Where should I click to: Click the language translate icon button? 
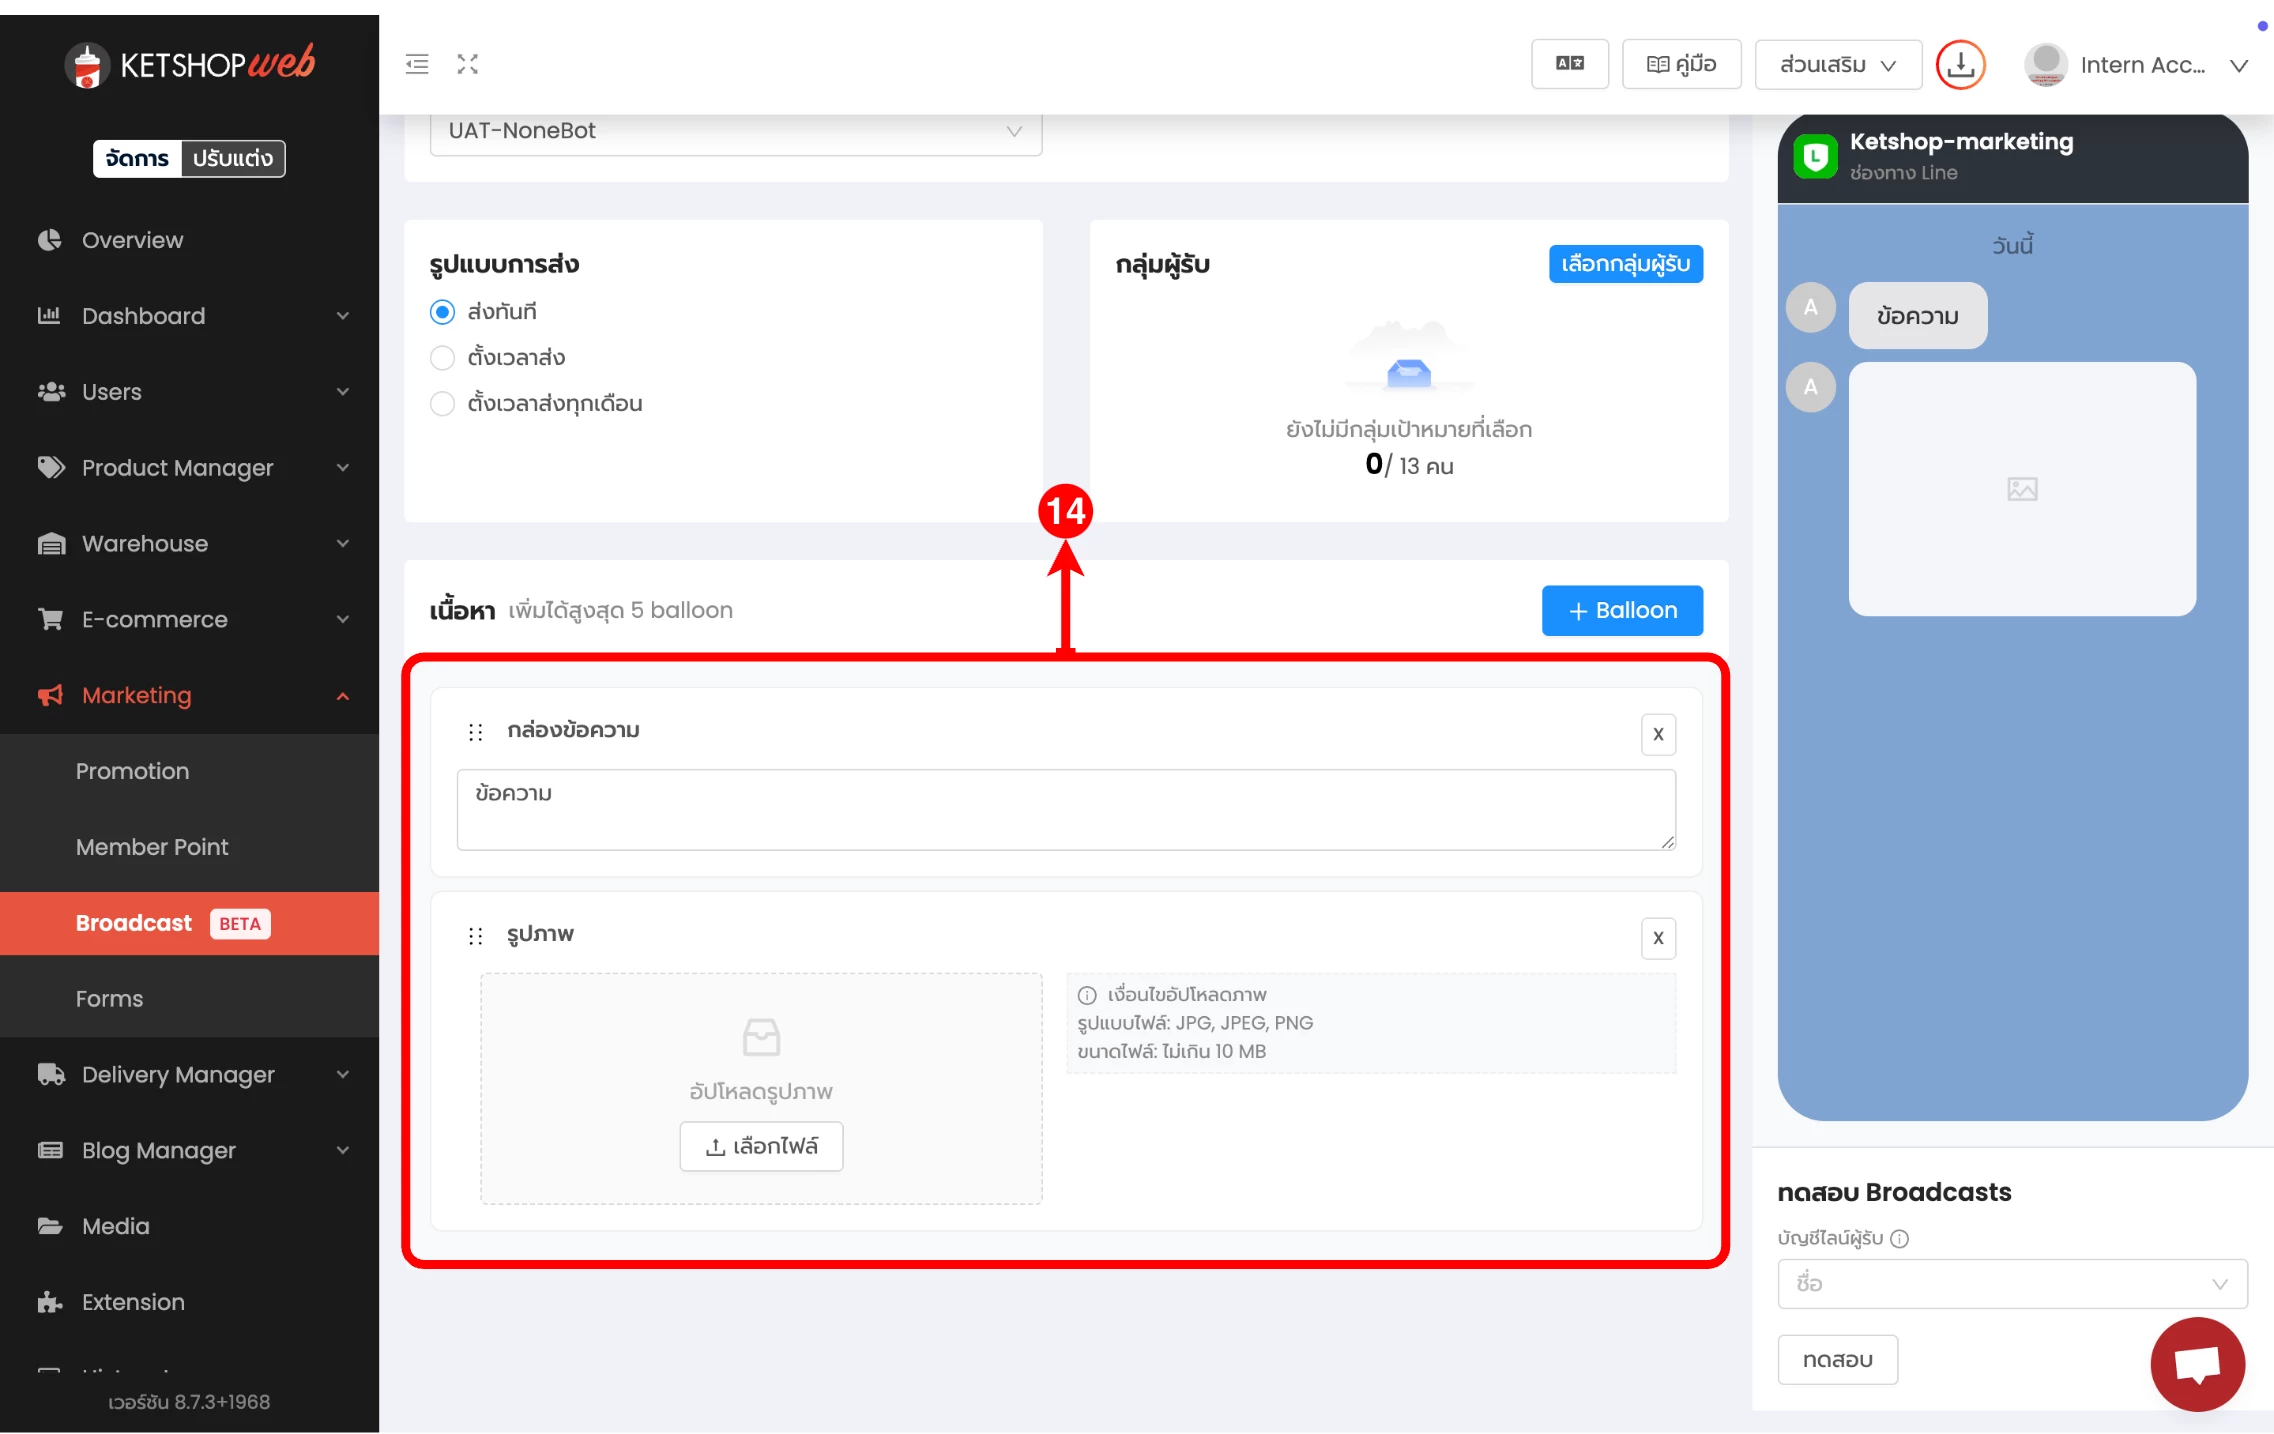pyautogui.click(x=1569, y=64)
